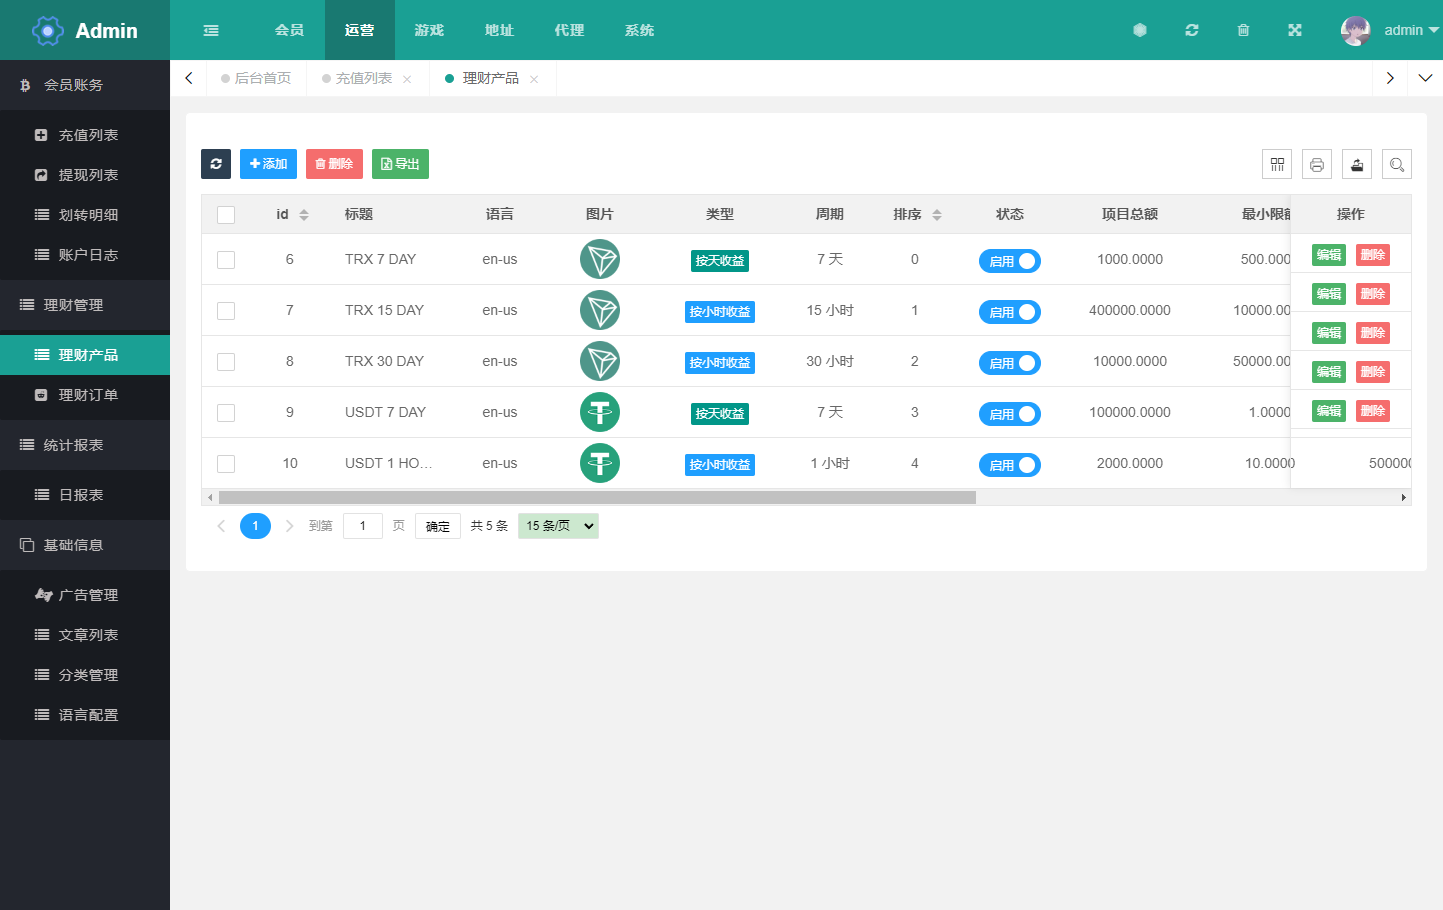Switch to the 后台首页 tab

tap(256, 78)
